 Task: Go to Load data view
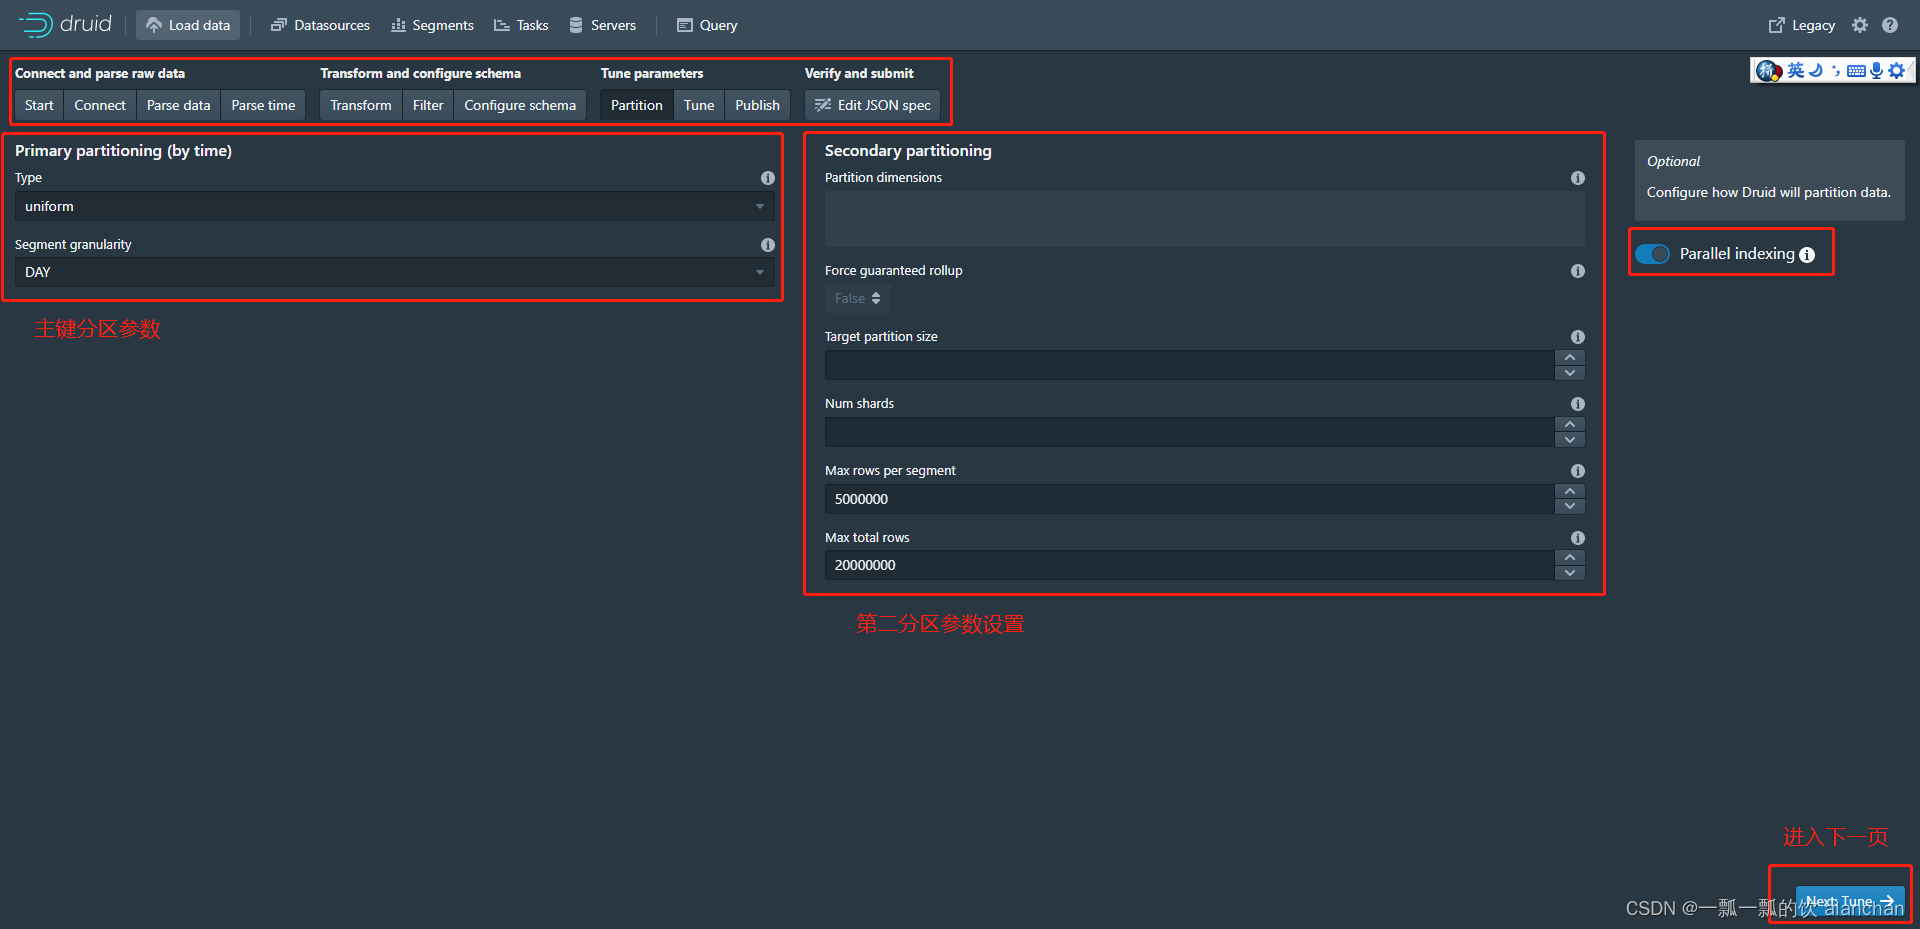188,25
